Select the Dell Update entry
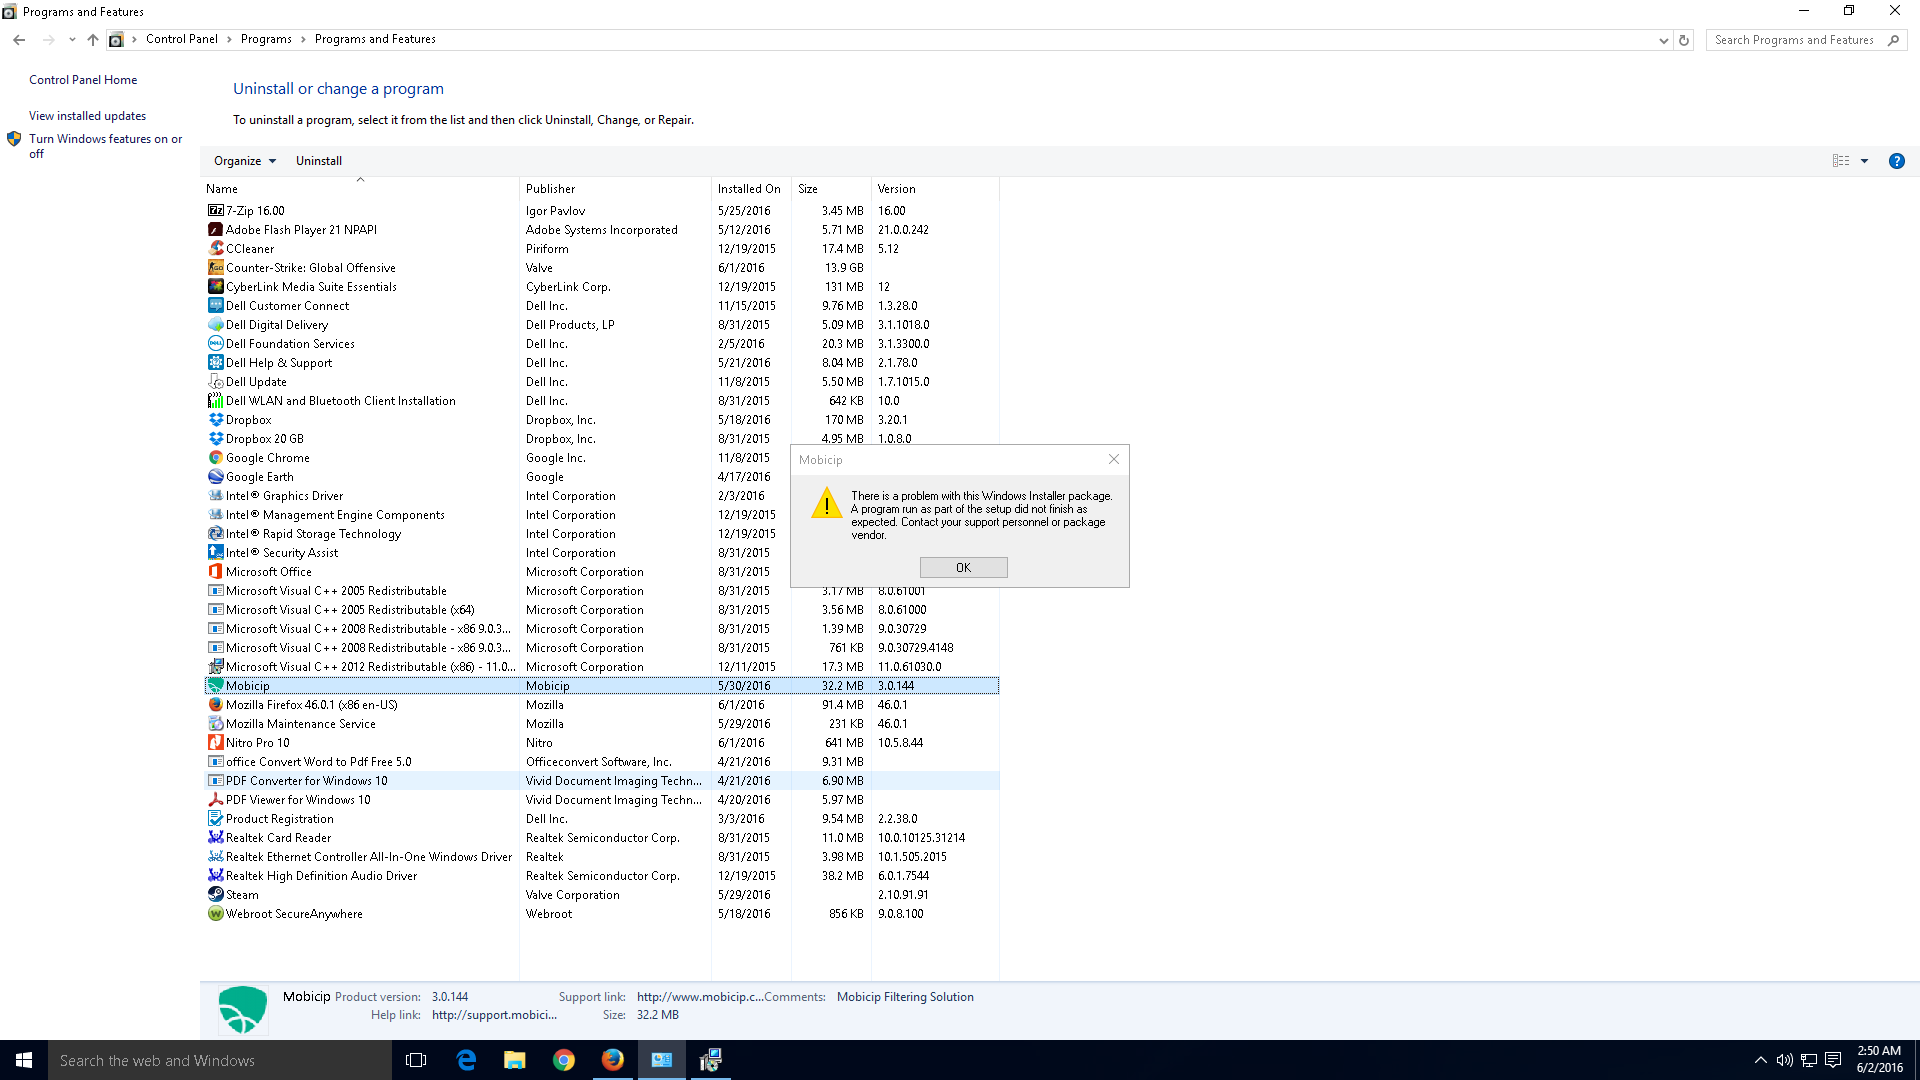Viewport: 1920px width, 1080px height. point(601,382)
